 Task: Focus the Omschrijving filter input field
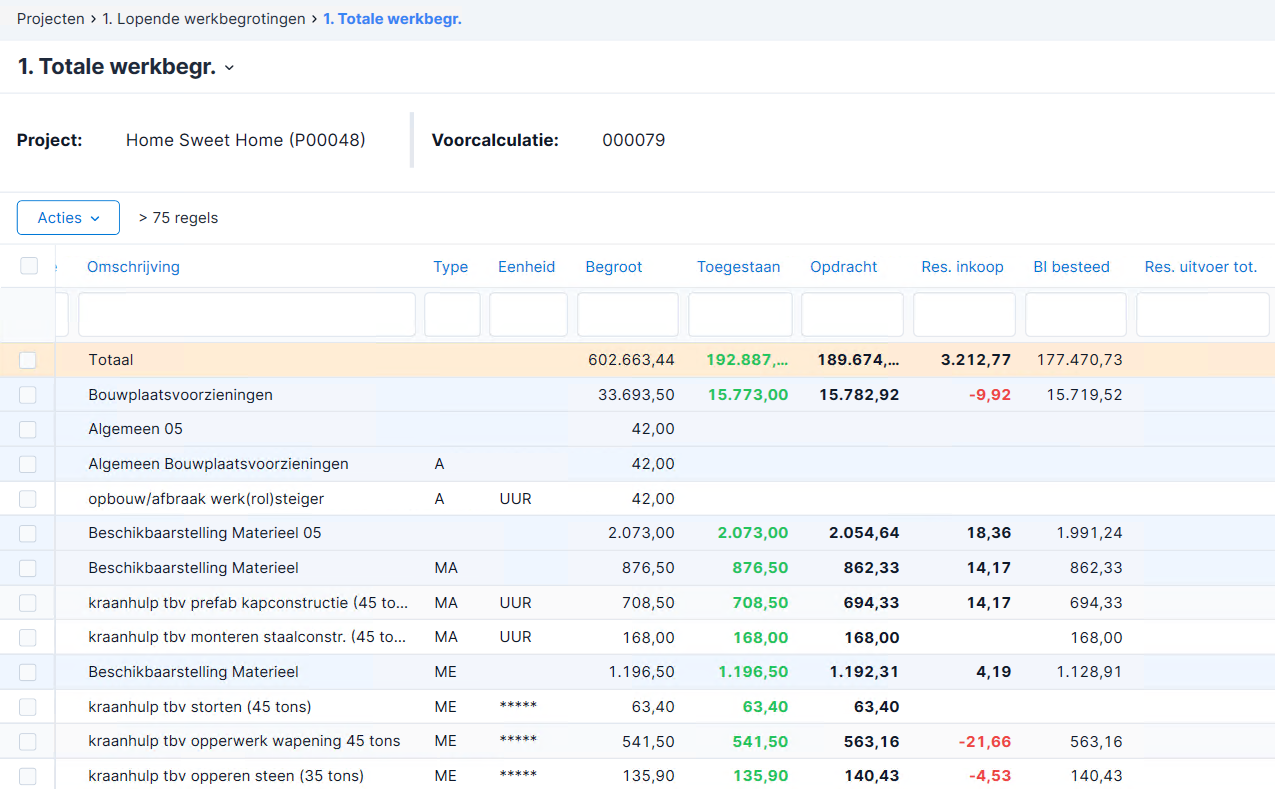247,314
